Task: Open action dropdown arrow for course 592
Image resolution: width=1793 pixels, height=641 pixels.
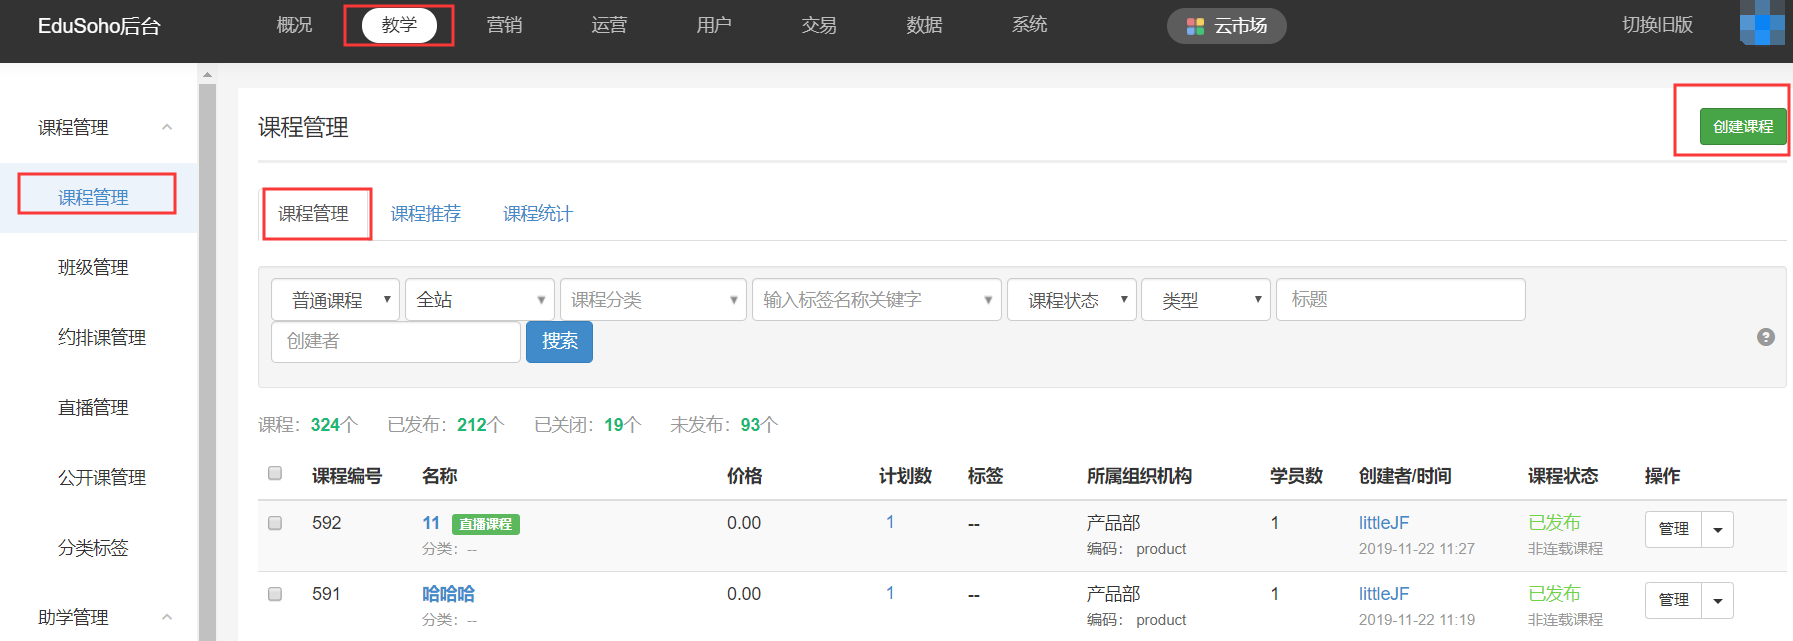Action: pyautogui.click(x=1717, y=530)
